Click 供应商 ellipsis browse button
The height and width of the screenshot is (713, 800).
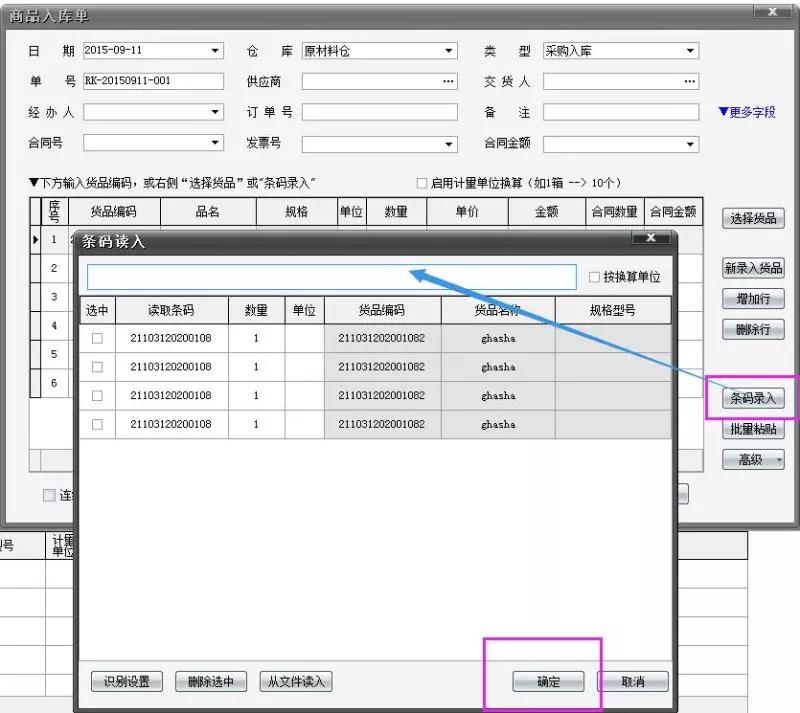pyautogui.click(x=448, y=82)
